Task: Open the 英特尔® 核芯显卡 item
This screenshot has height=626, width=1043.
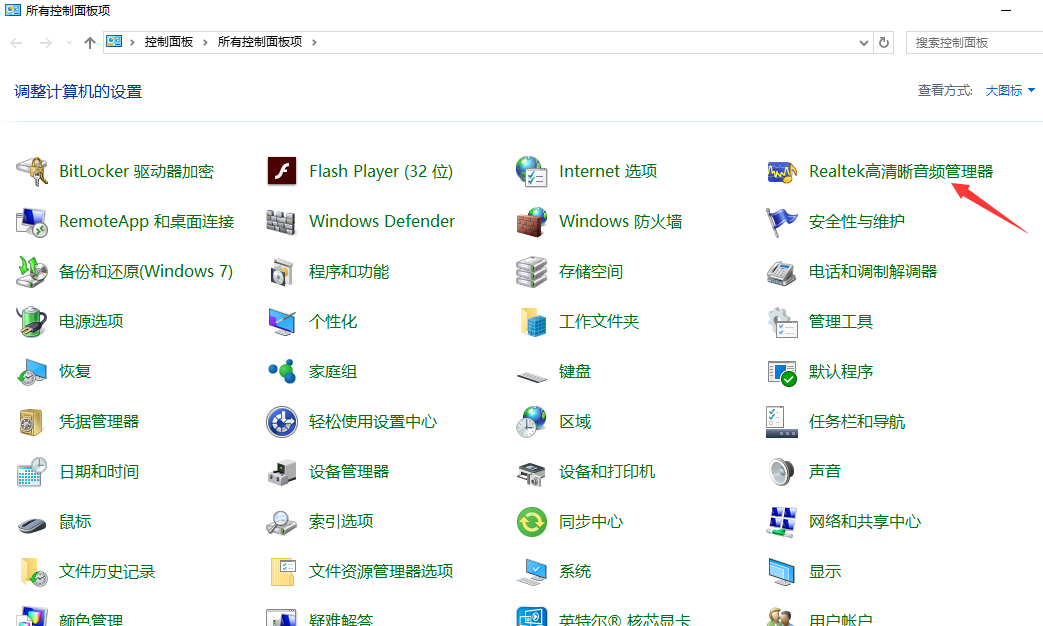Action: coord(603,618)
